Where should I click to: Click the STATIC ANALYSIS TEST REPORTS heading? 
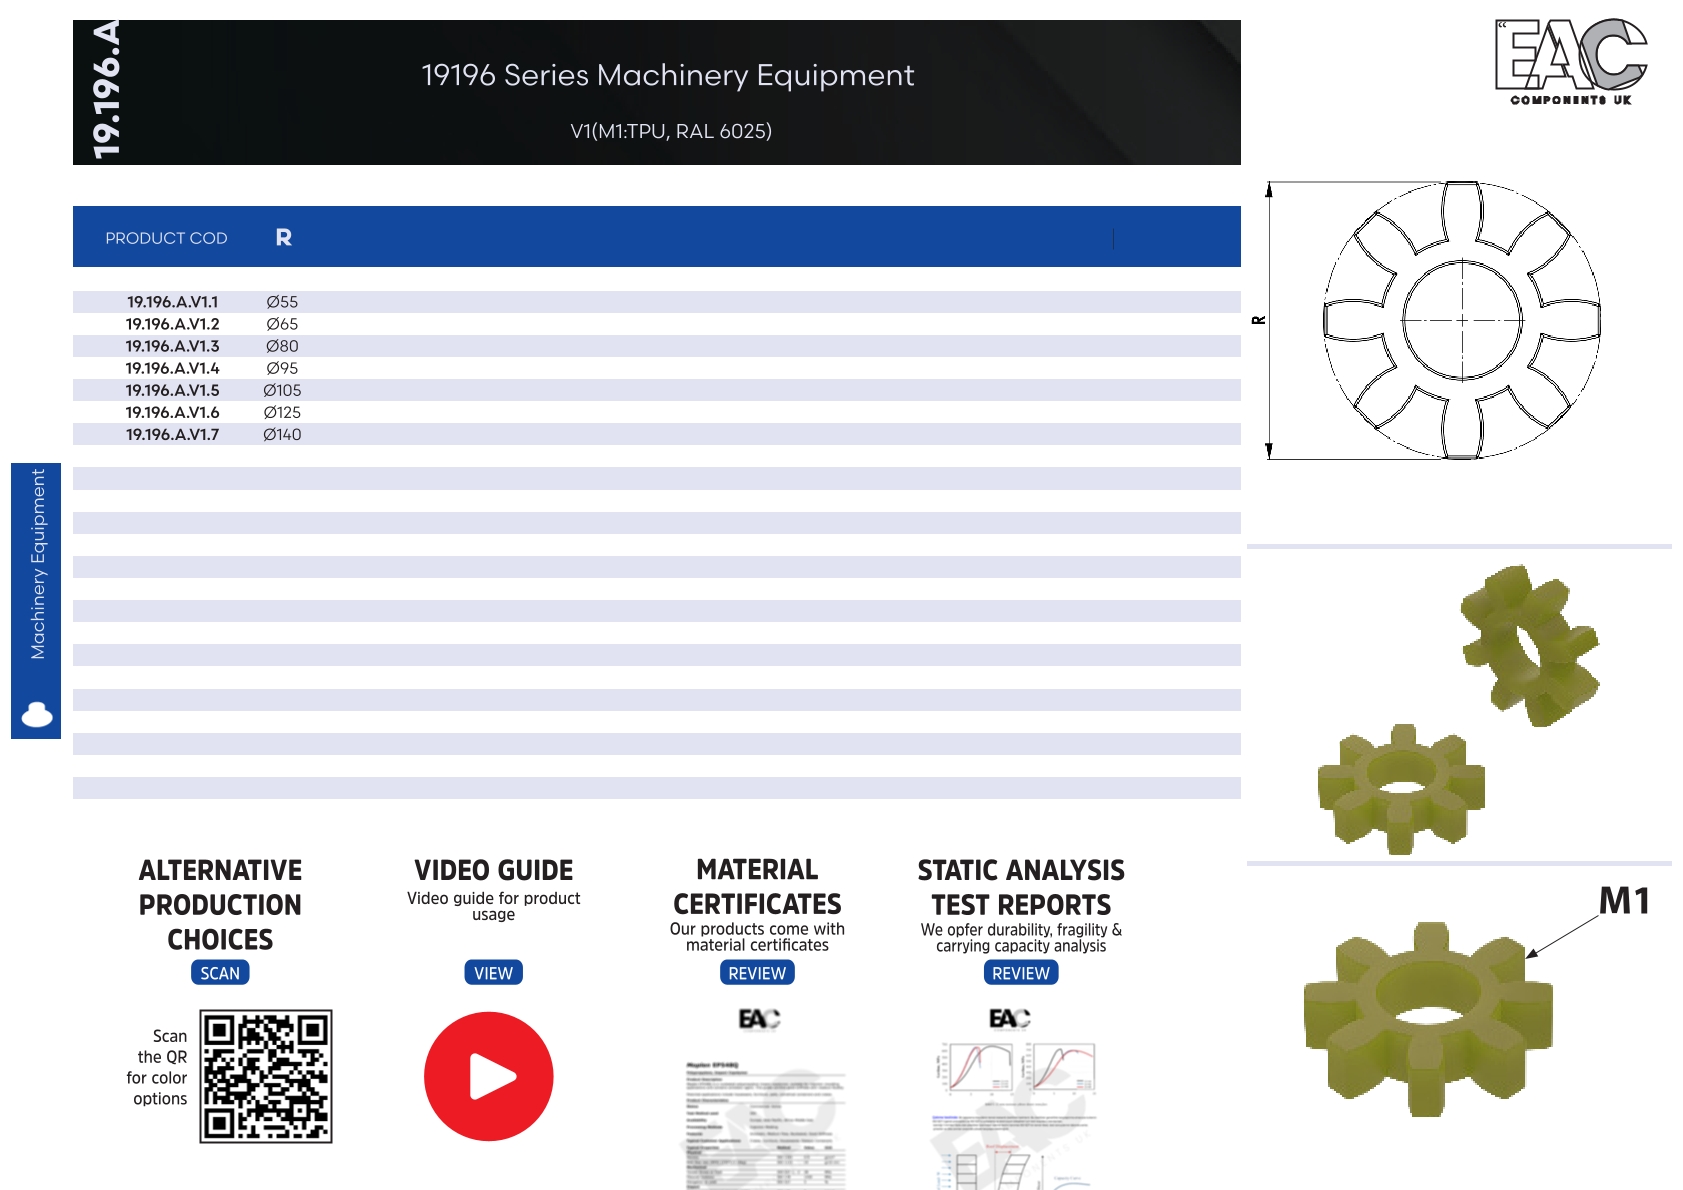pos(1021,888)
